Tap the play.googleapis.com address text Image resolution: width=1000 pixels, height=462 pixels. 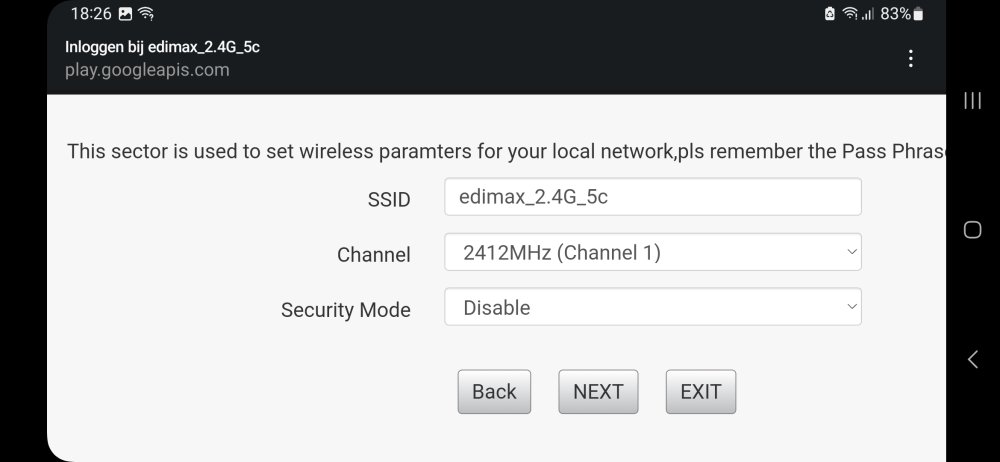click(x=147, y=70)
